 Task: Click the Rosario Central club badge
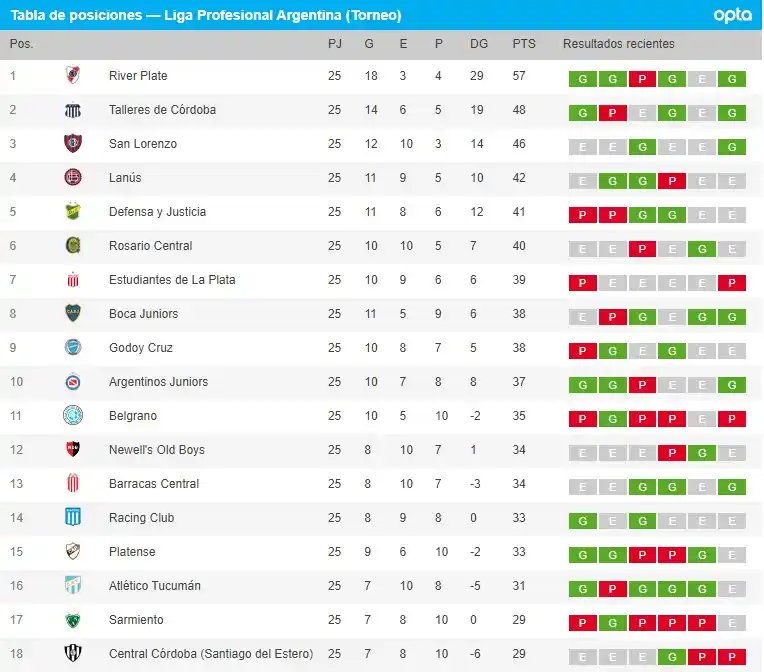[x=72, y=246]
